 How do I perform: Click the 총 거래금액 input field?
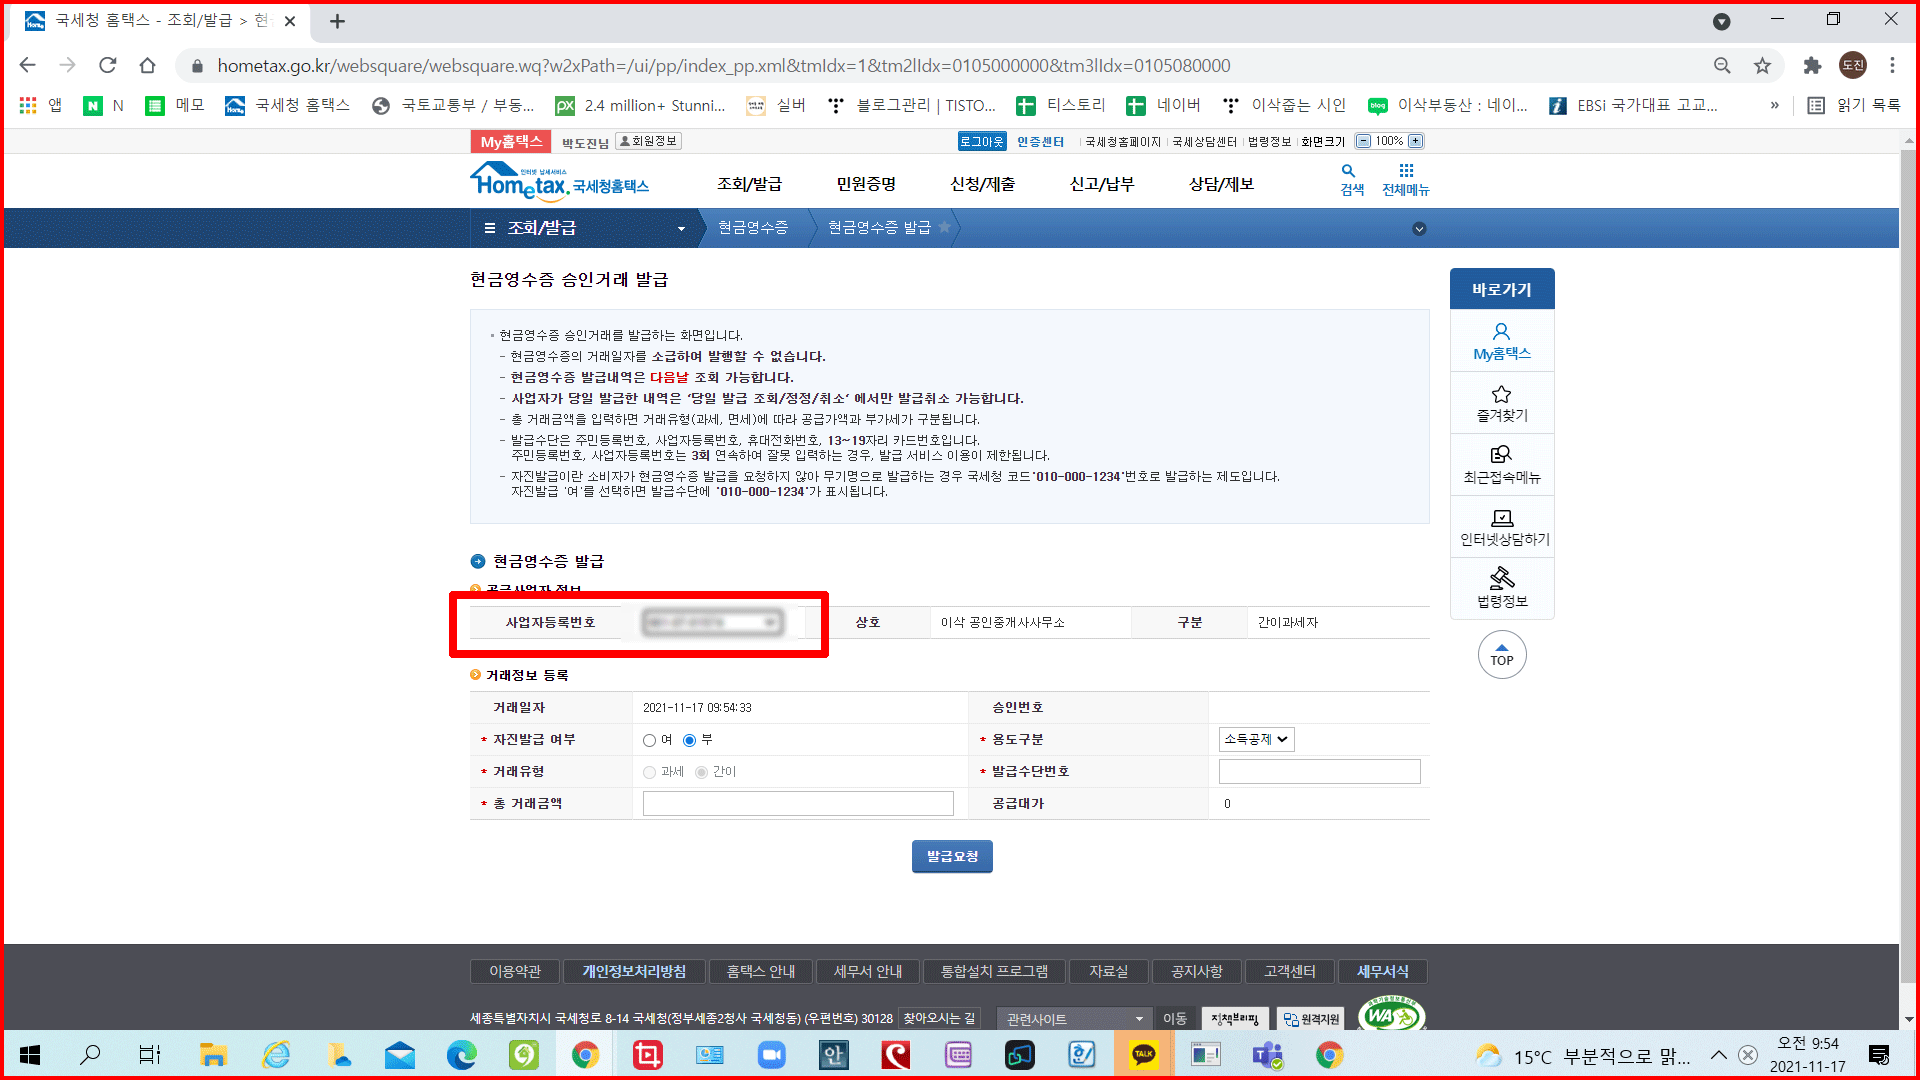797,803
